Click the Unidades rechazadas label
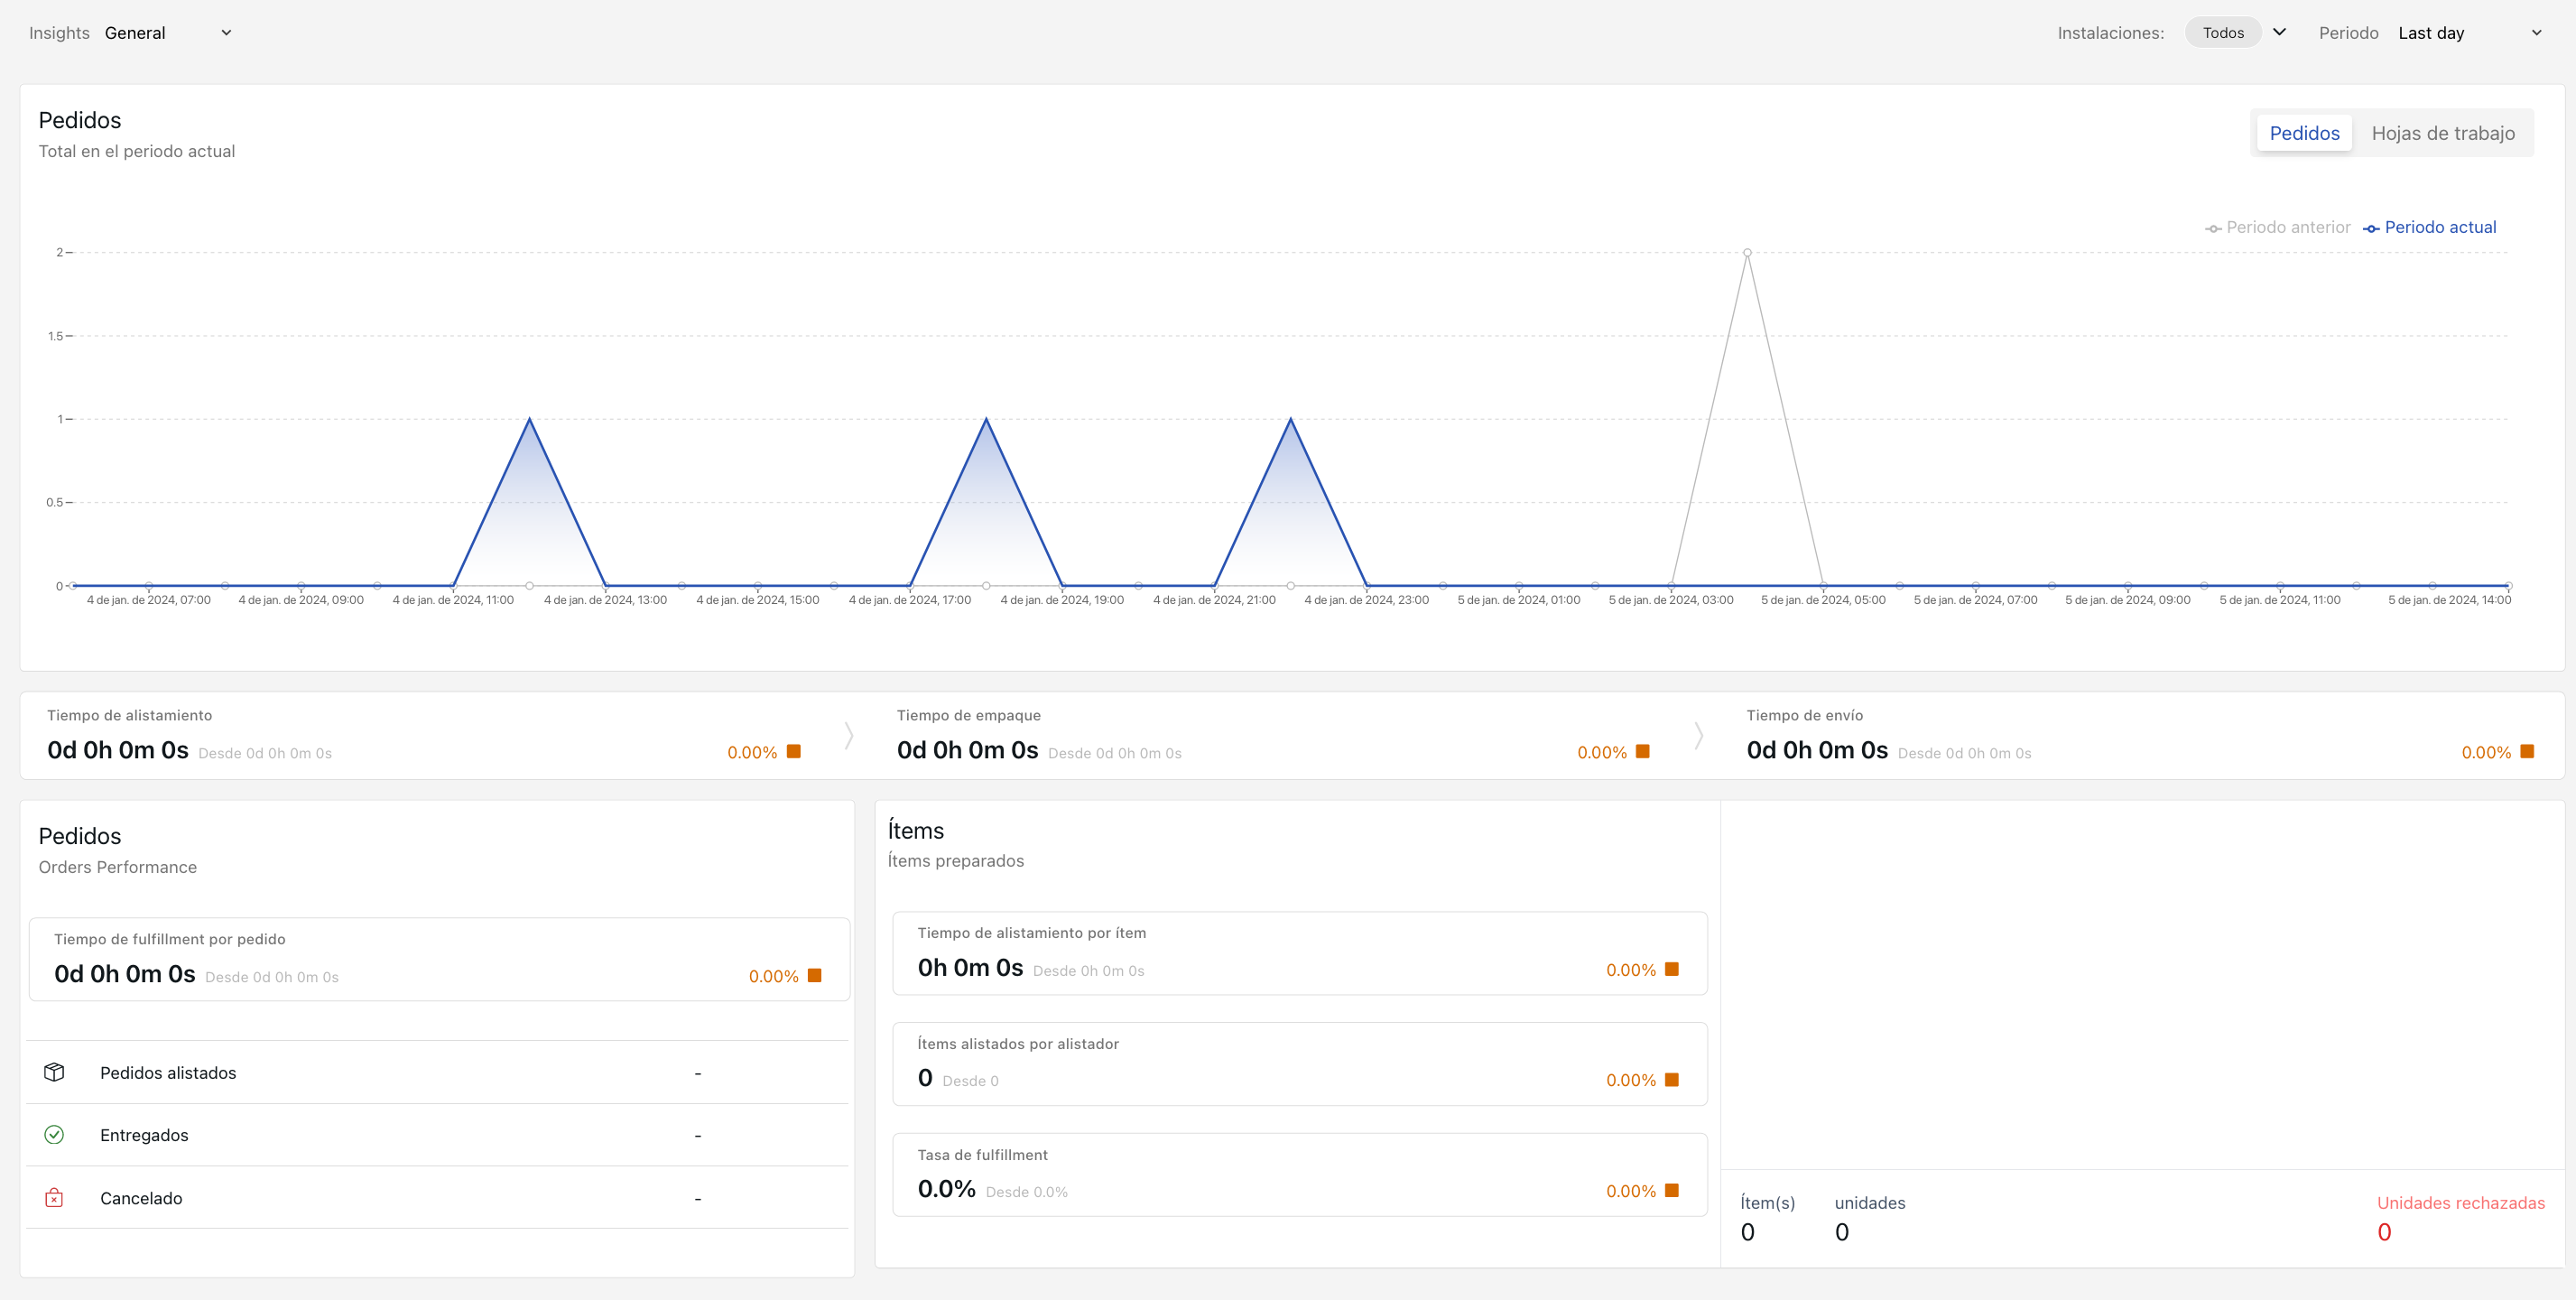Image resolution: width=2576 pixels, height=1300 pixels. (2460, 1203)
